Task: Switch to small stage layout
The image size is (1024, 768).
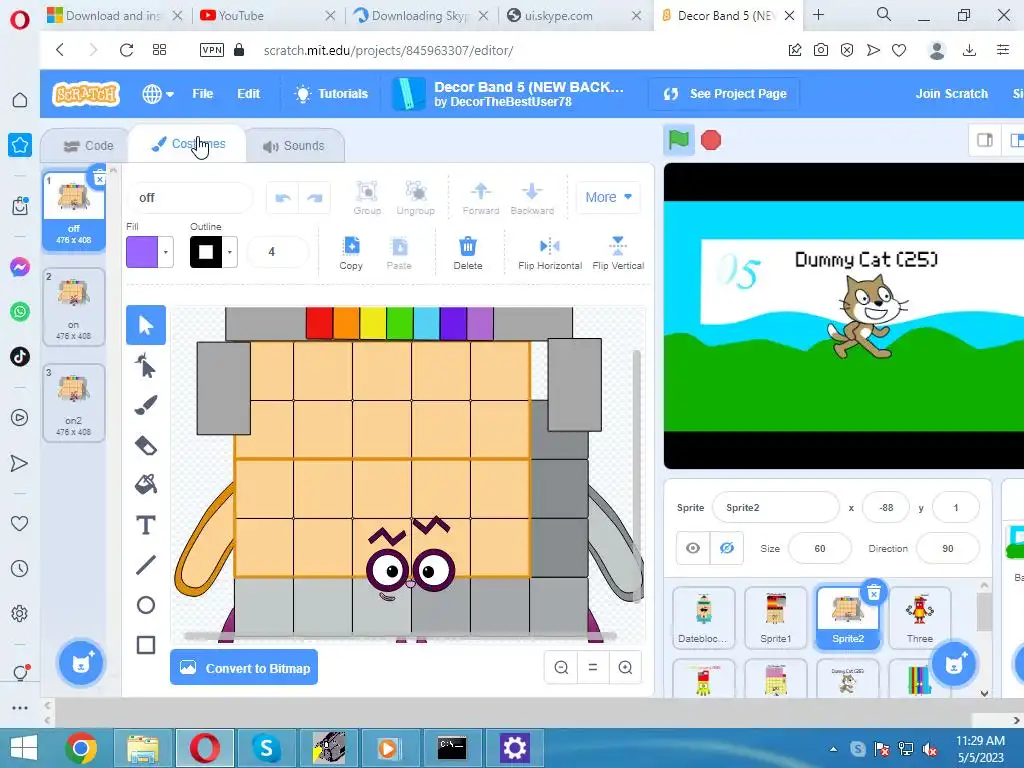Action: (984, 140)
